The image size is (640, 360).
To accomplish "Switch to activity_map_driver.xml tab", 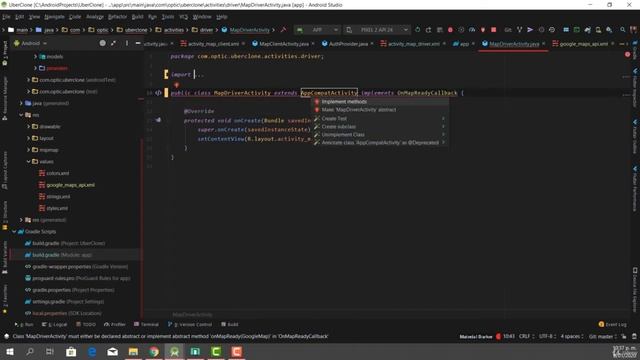I will [x=413, y=44].
